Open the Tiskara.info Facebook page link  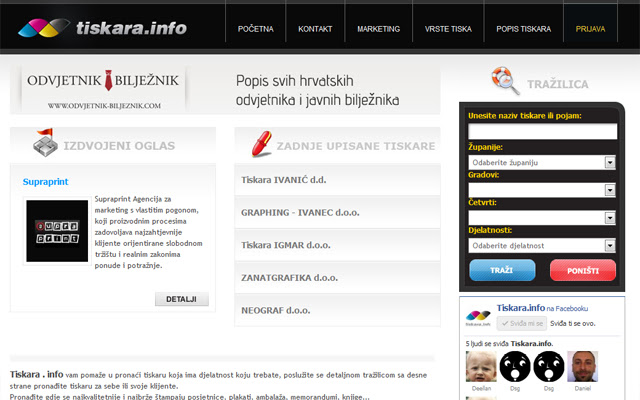[x=521, y=308]
